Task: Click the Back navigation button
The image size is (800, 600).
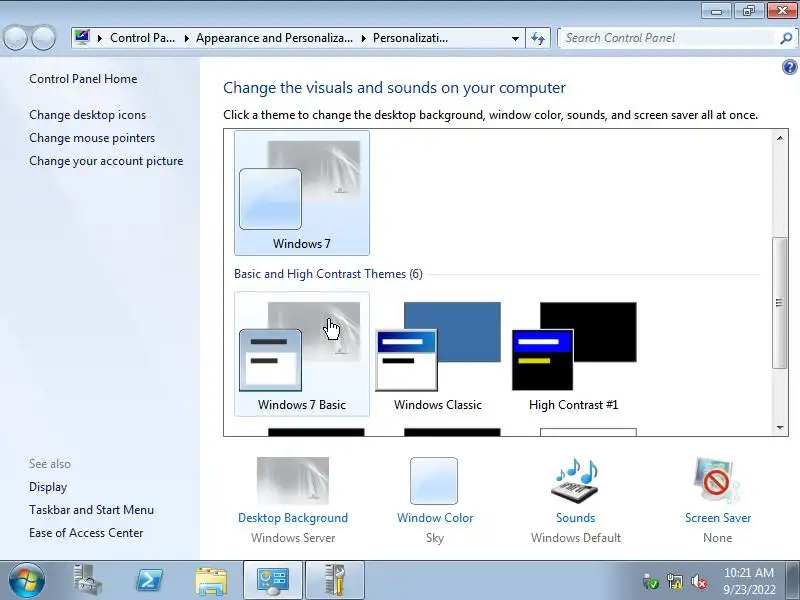Action: click(15, 38)
